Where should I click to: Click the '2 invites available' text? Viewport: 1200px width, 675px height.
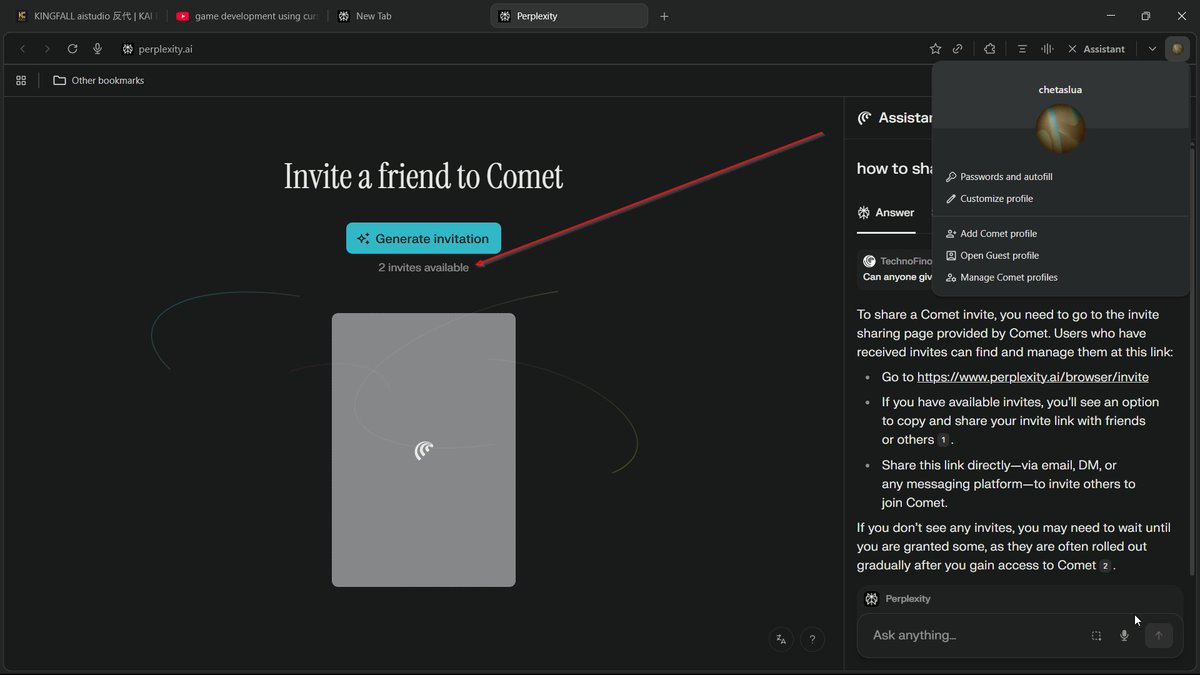(x=423, y=268)
